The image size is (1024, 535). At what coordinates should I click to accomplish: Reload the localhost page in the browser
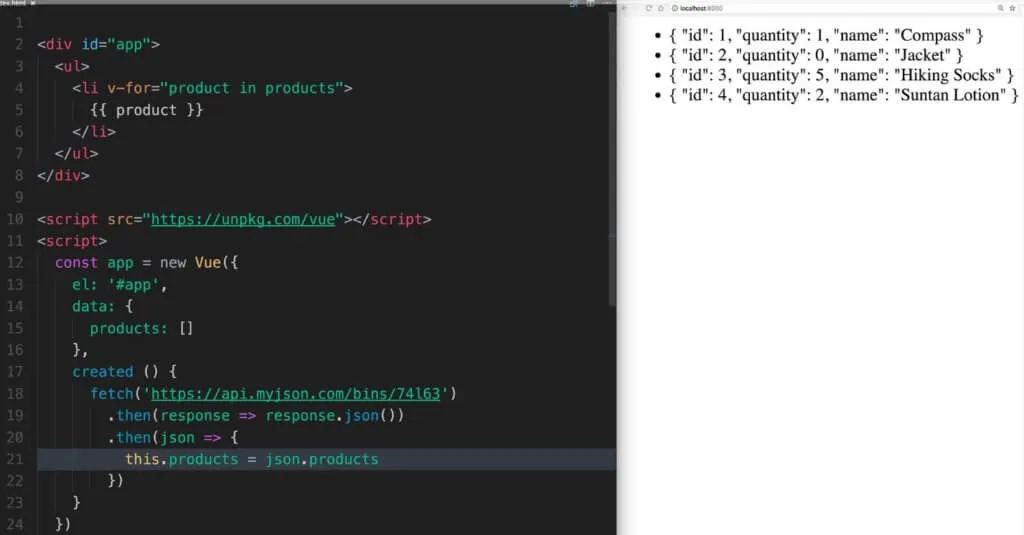[648, 8]
